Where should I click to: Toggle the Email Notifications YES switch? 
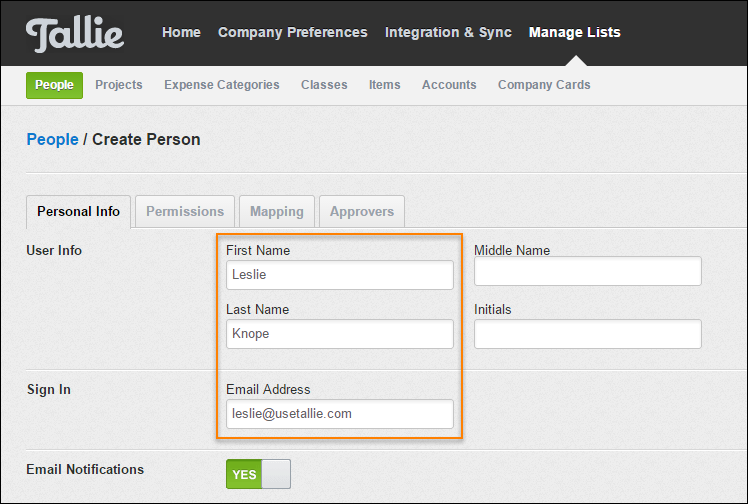click(258, 474)
